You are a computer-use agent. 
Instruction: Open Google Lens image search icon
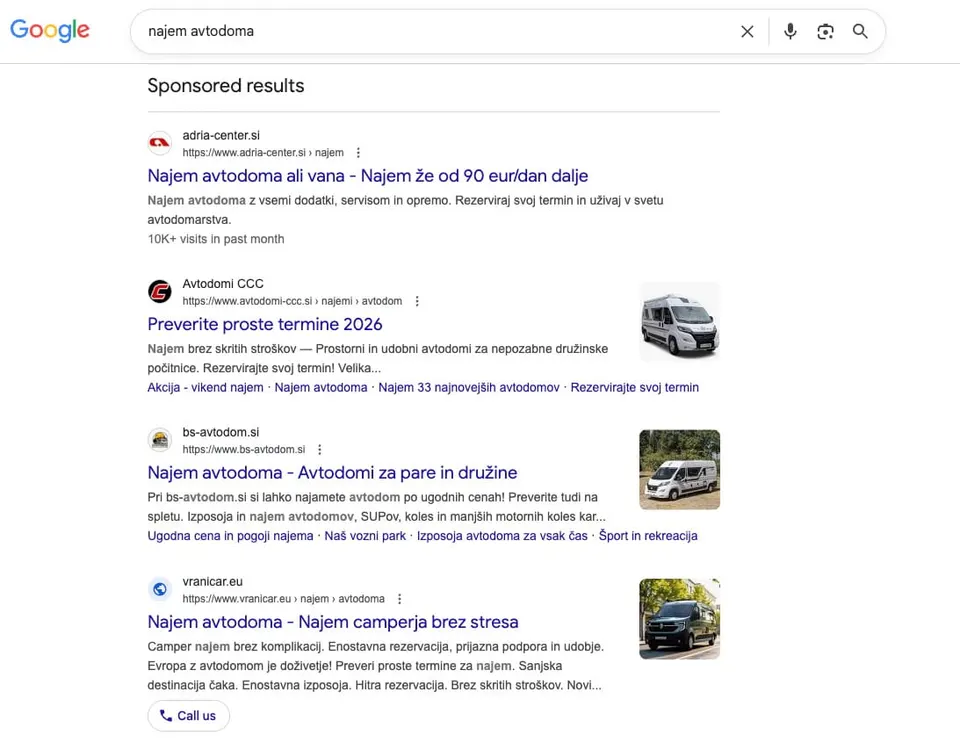click(825, 31)
